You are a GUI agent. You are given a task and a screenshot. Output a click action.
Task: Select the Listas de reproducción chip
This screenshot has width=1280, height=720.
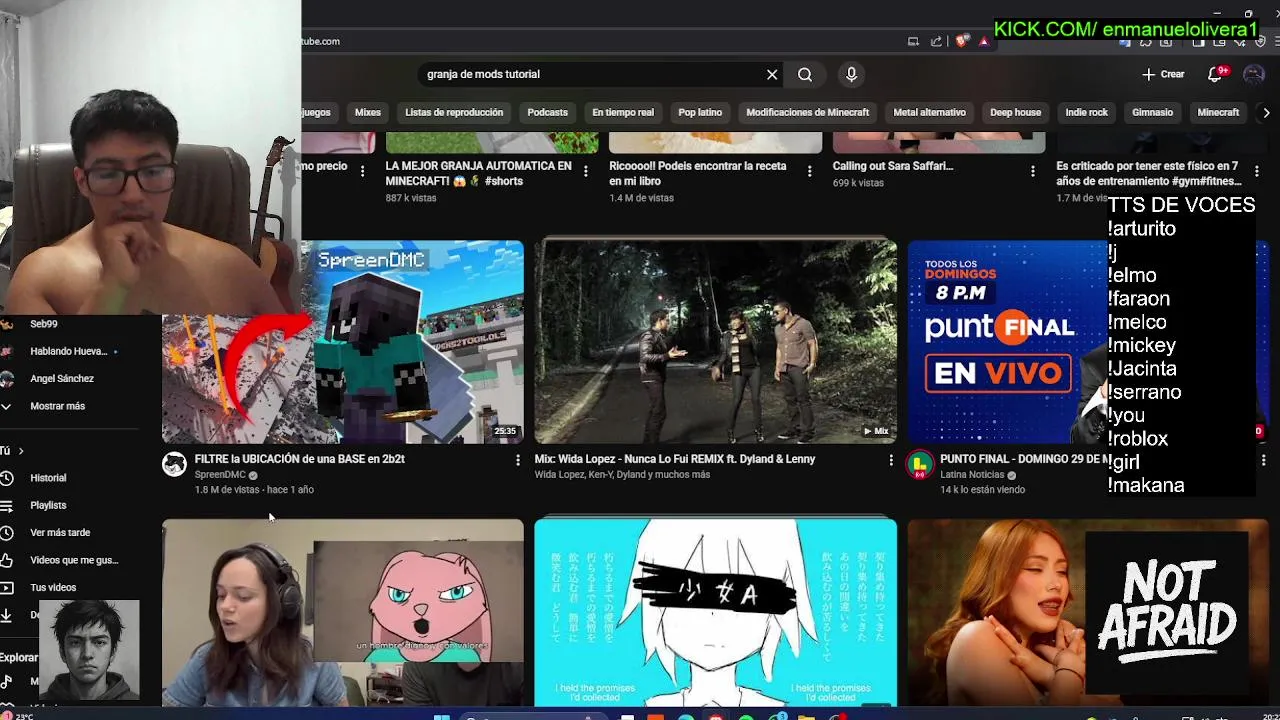pos(454,112)
